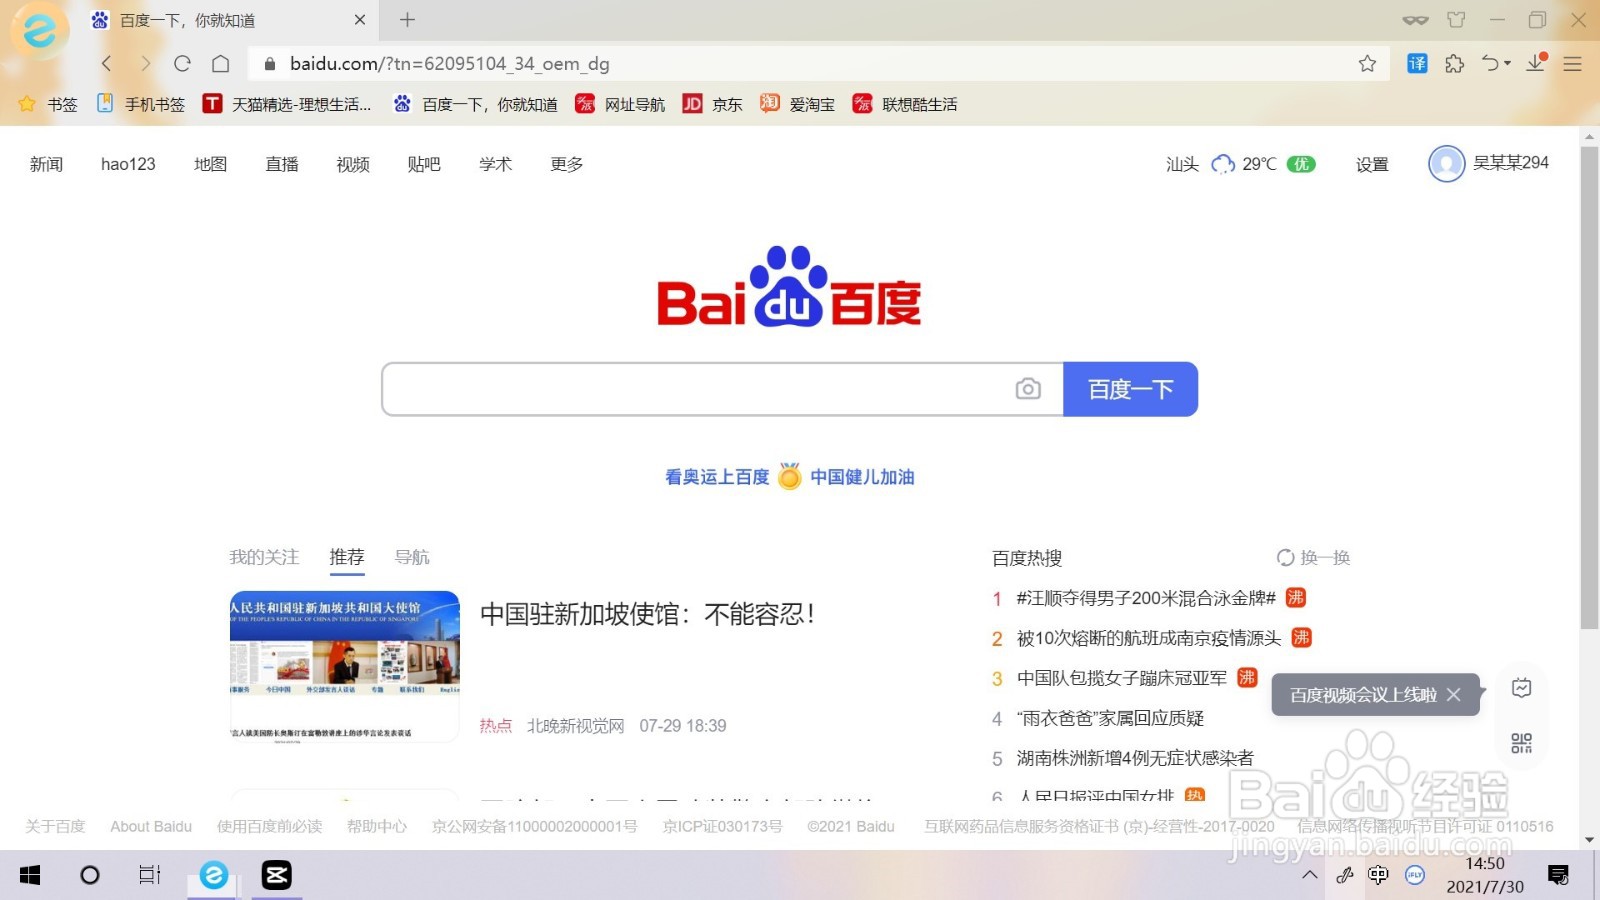1600x900 pixels.
Task: Click the 百度一下 search button
Action: (x=1130, y=389)
